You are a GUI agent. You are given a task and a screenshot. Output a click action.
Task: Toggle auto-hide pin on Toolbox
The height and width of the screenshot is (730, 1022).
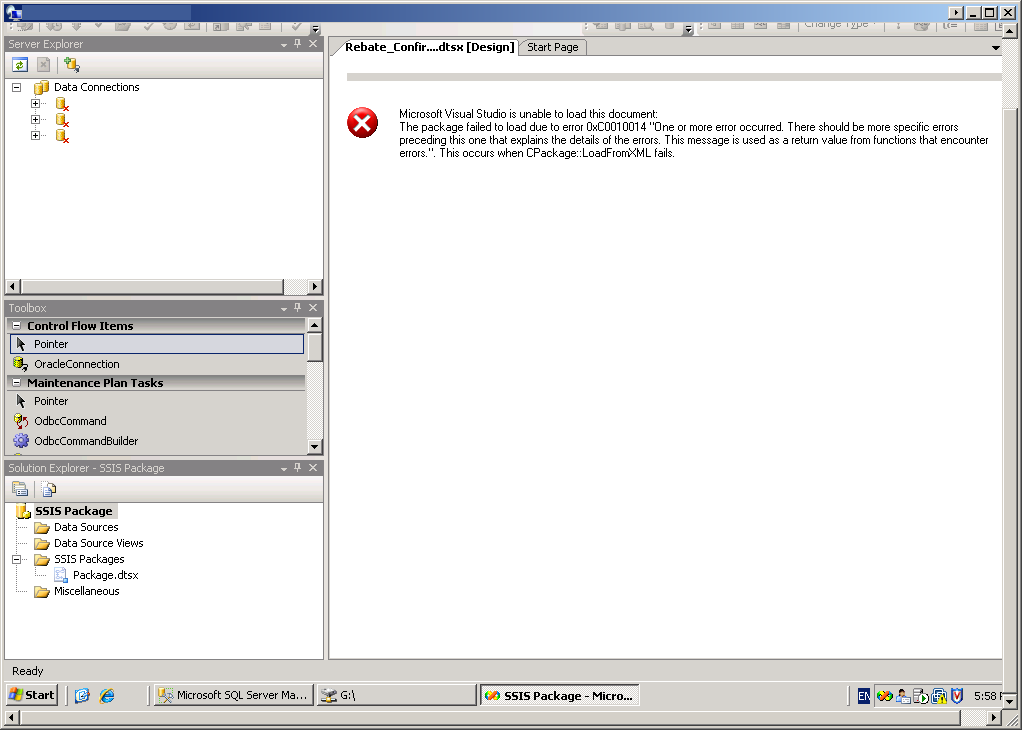coord(298,308)
